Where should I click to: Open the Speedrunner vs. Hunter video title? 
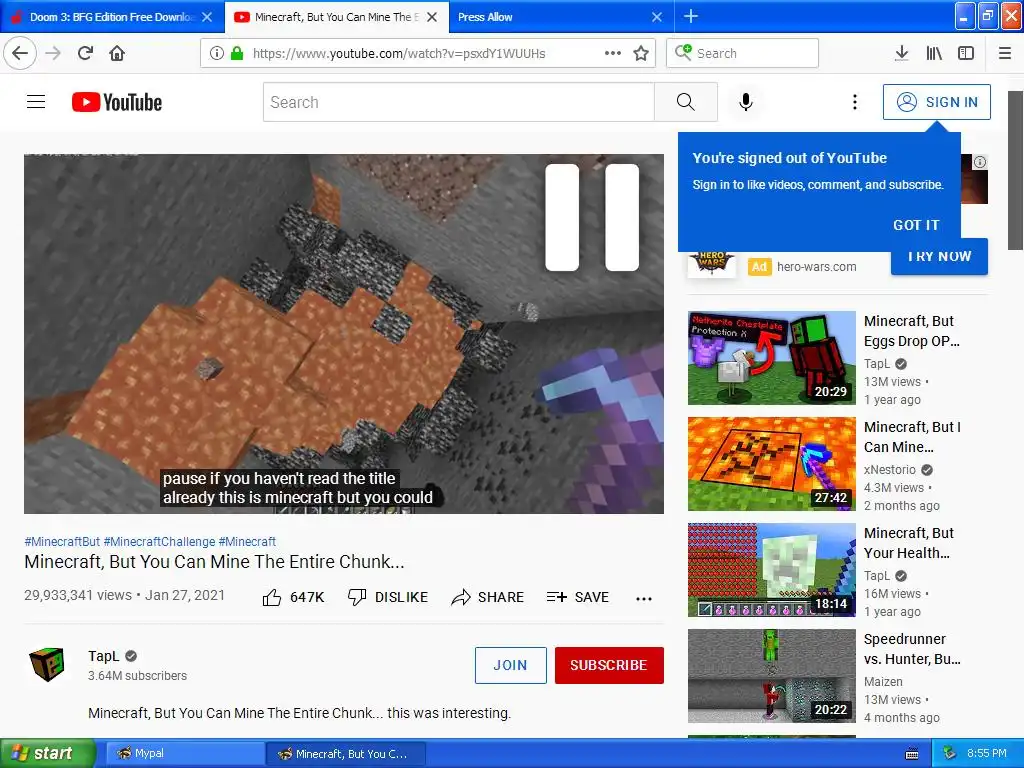pyautogui.click(x=912, y=649)
